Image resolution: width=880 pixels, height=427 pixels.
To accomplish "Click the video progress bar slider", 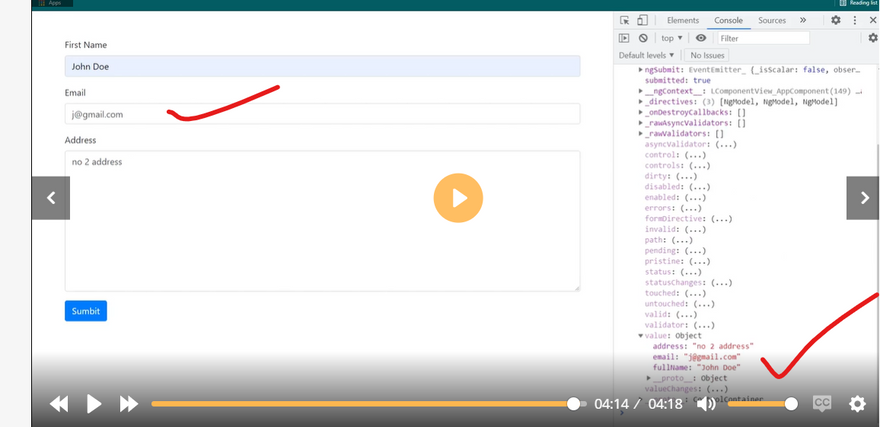I will (574, 404).
